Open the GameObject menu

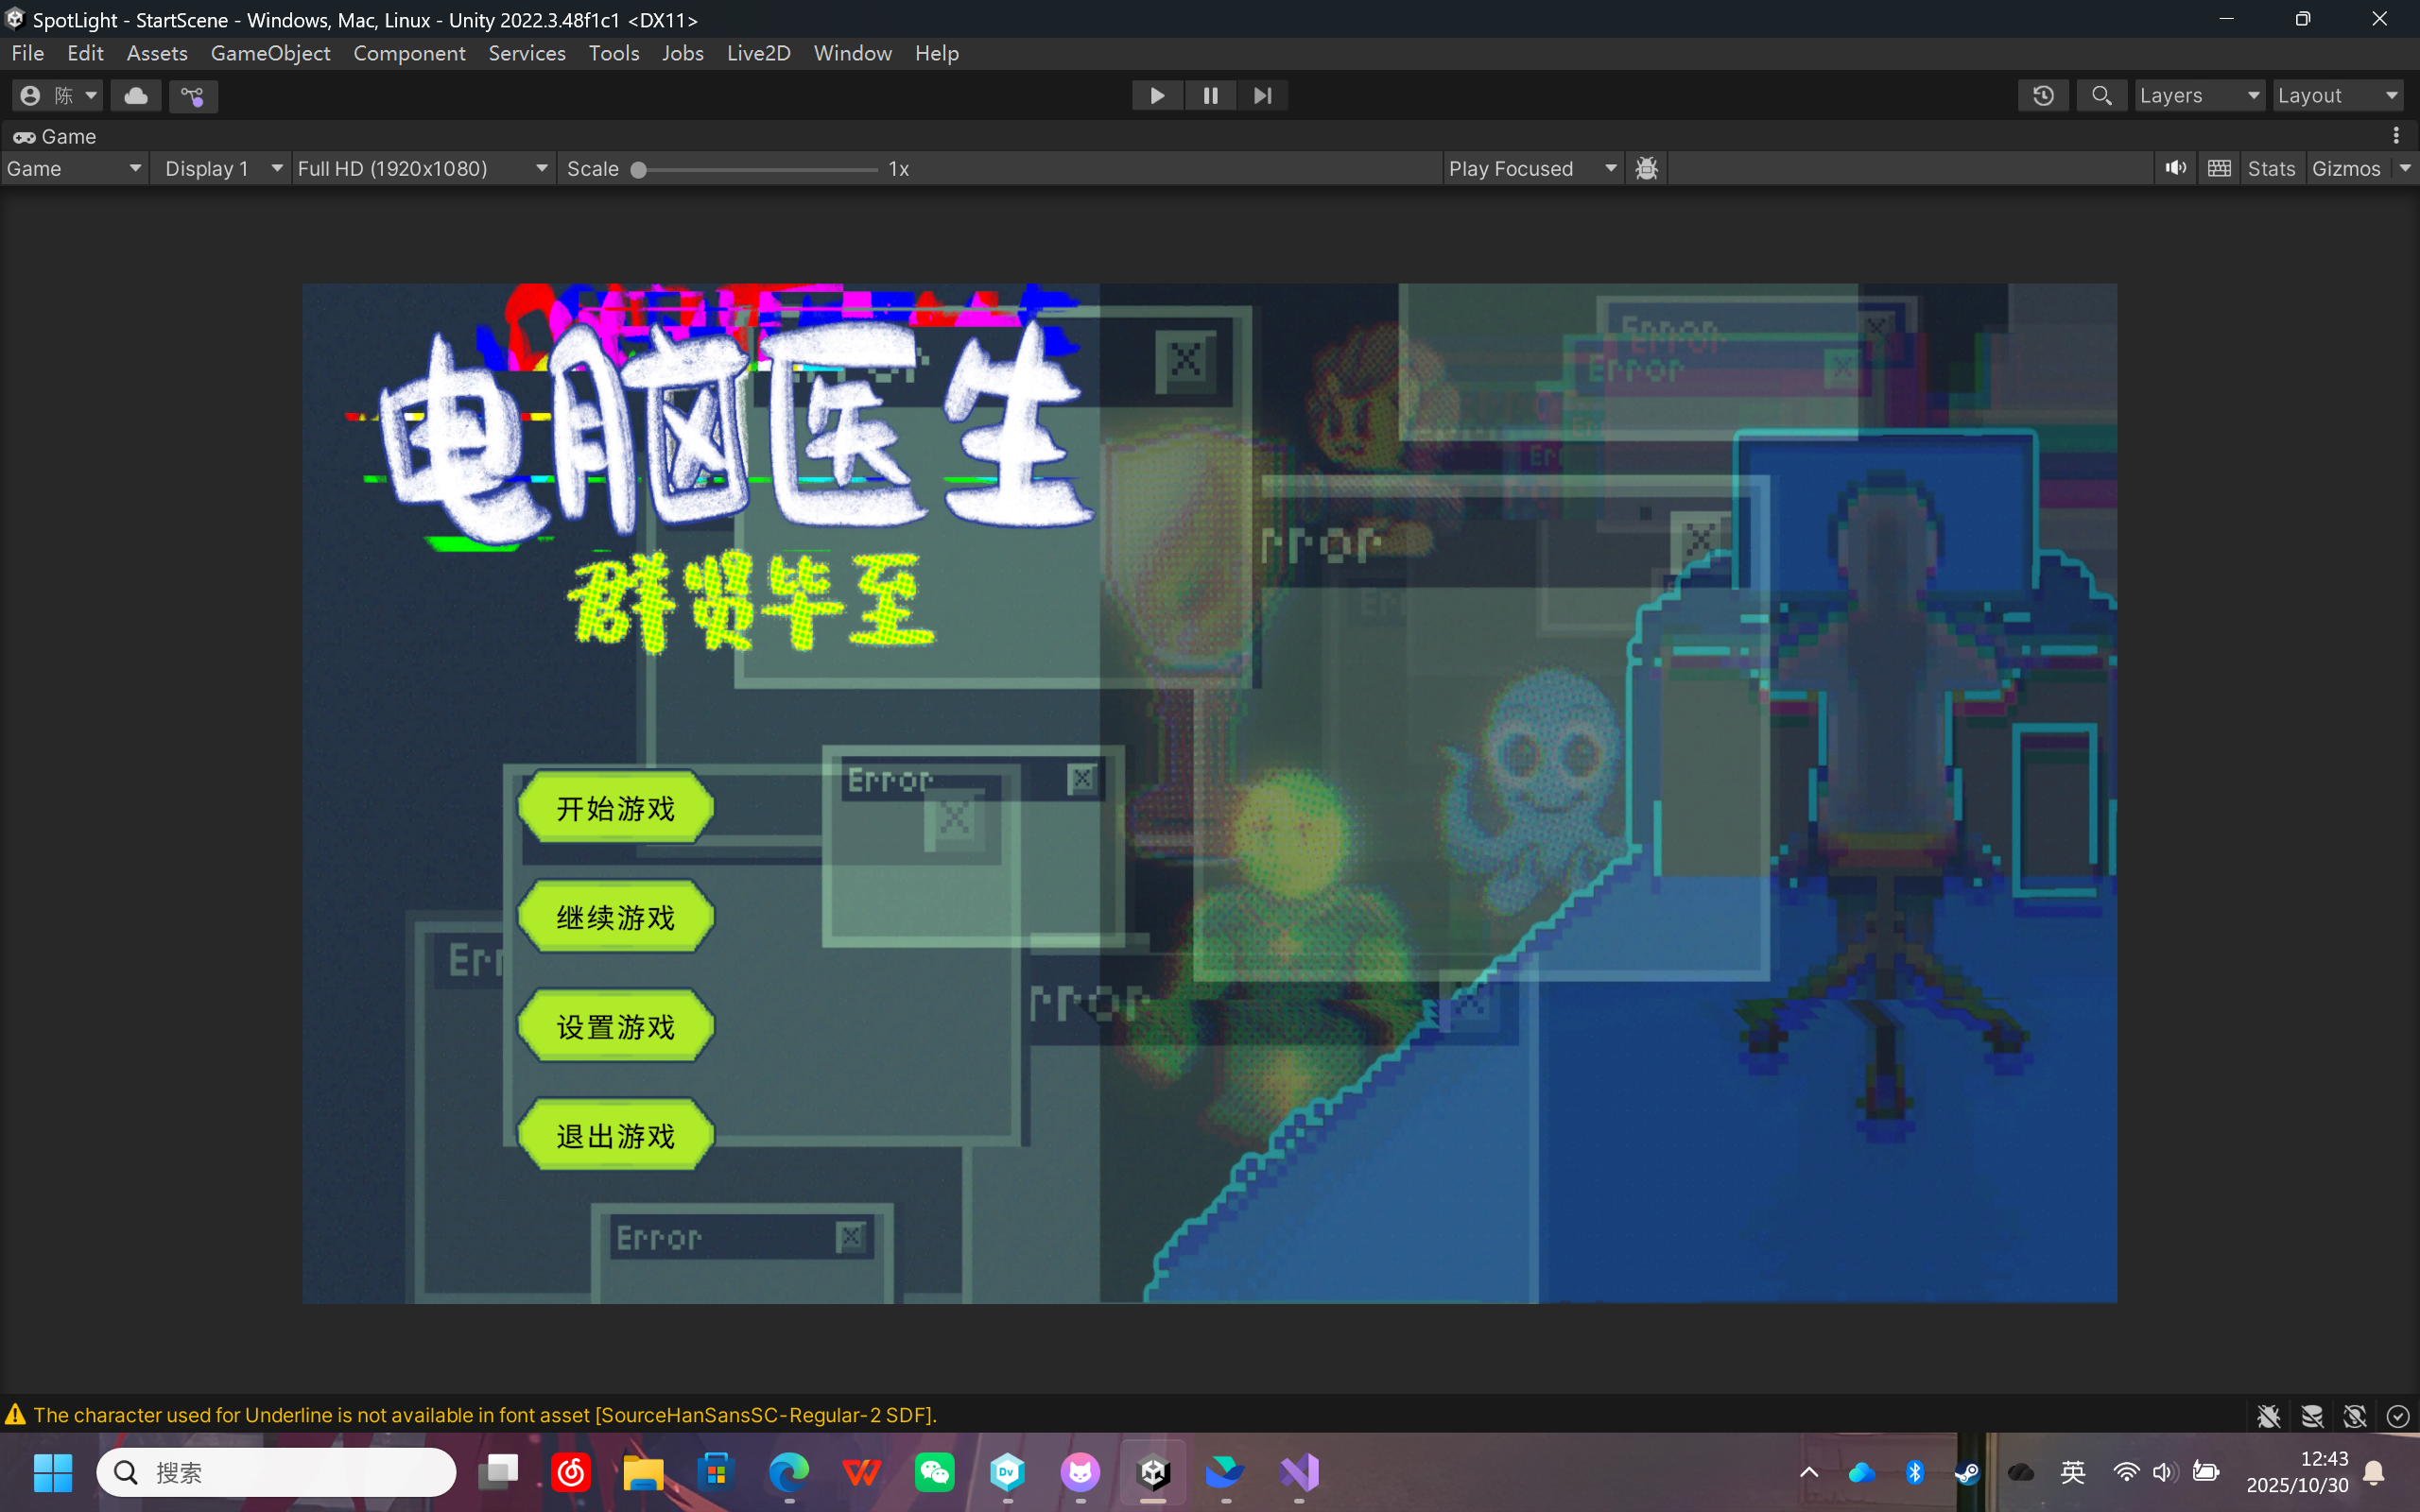click(x=270, y=53)
